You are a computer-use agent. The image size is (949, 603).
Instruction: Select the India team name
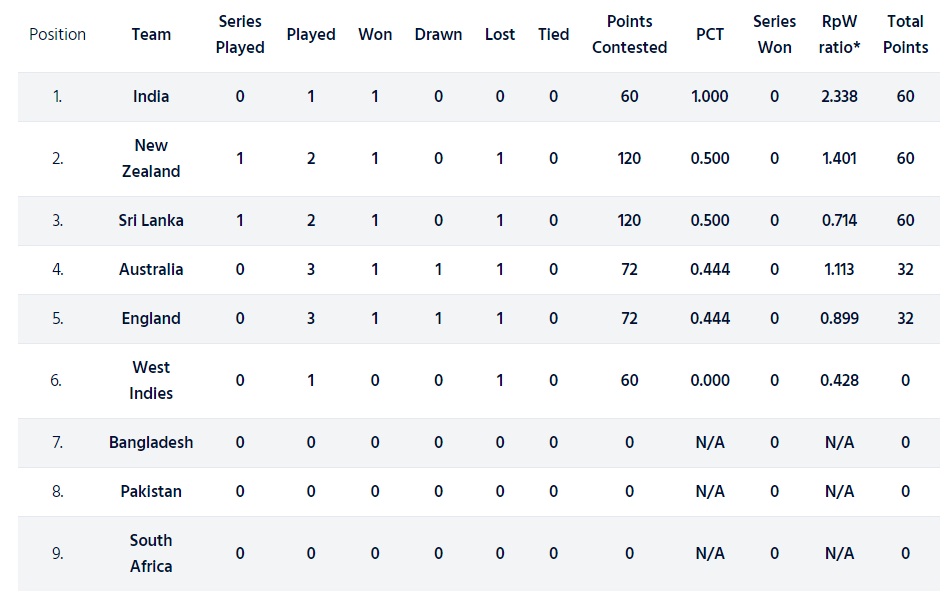pos(151,97)
